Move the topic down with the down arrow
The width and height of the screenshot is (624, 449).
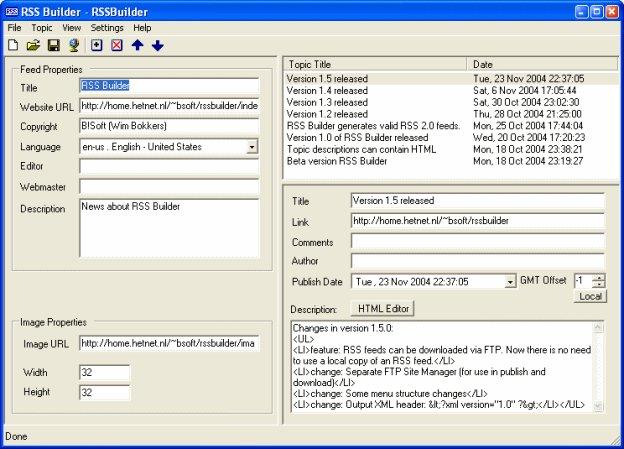click(158, 45)
